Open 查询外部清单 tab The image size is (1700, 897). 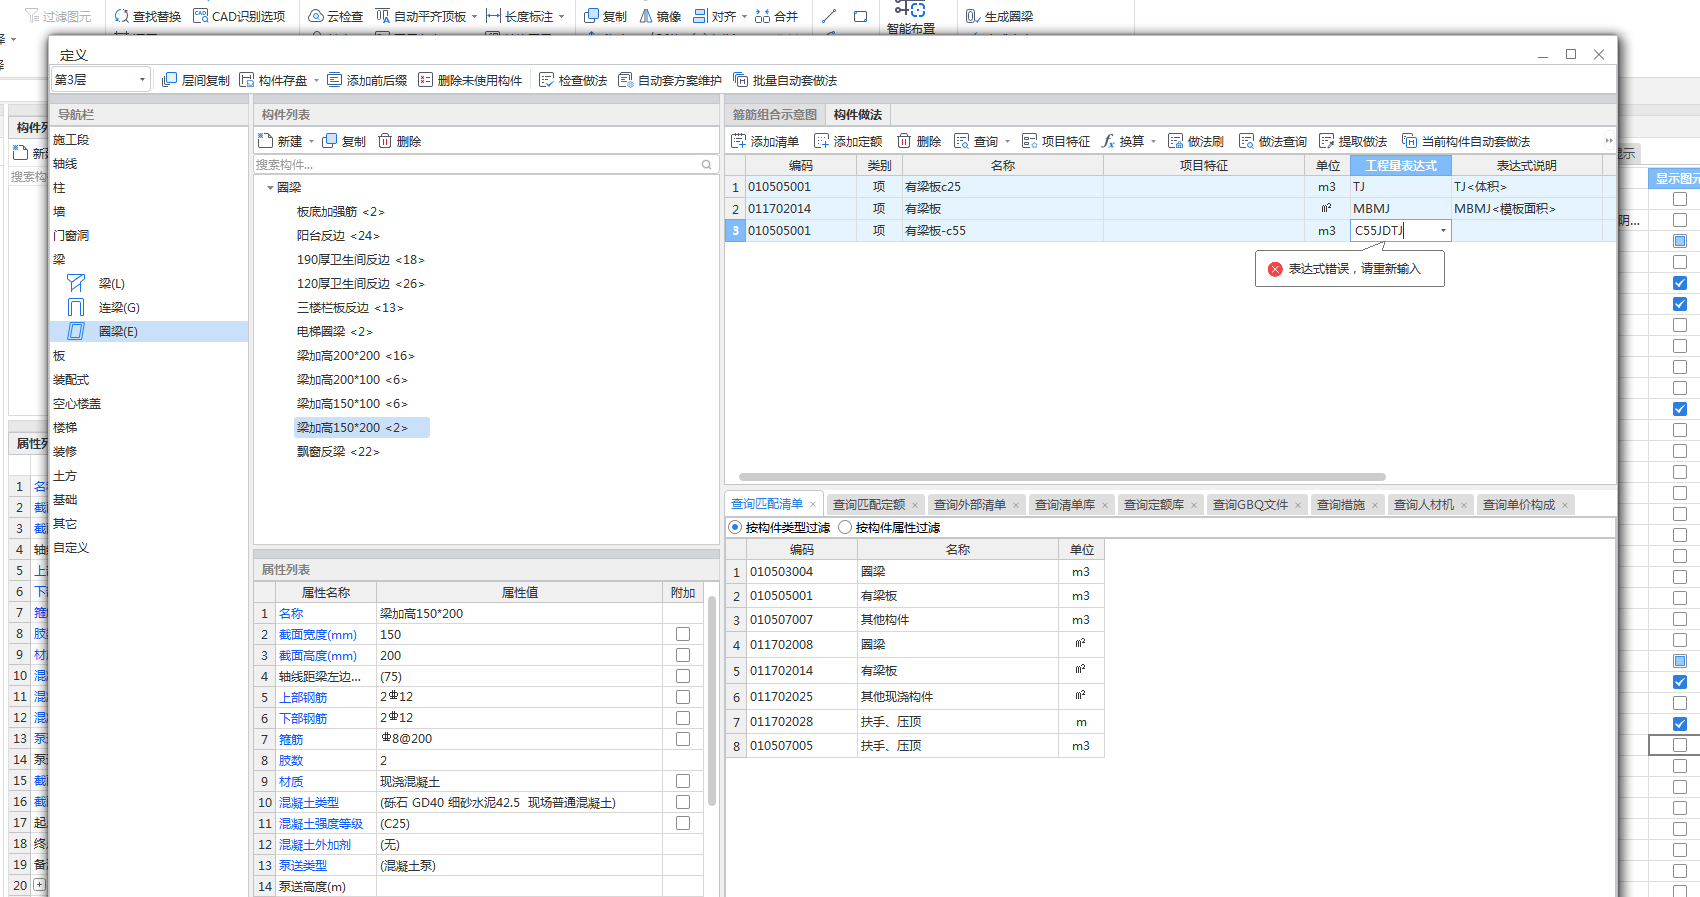969,505
